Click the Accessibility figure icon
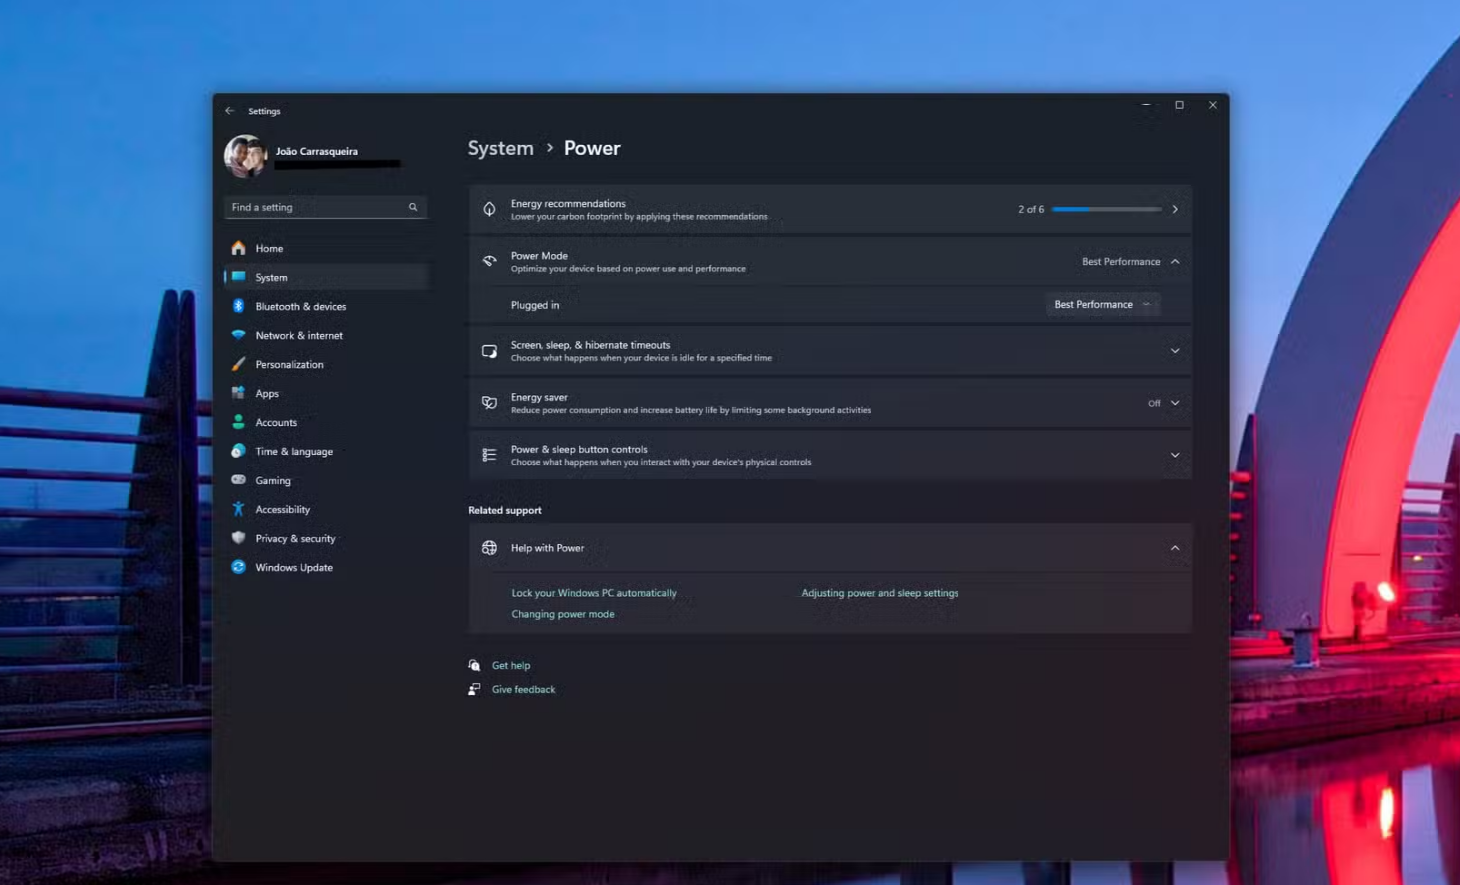Viewport: 1460px width, 885px height. coord(238,509)
